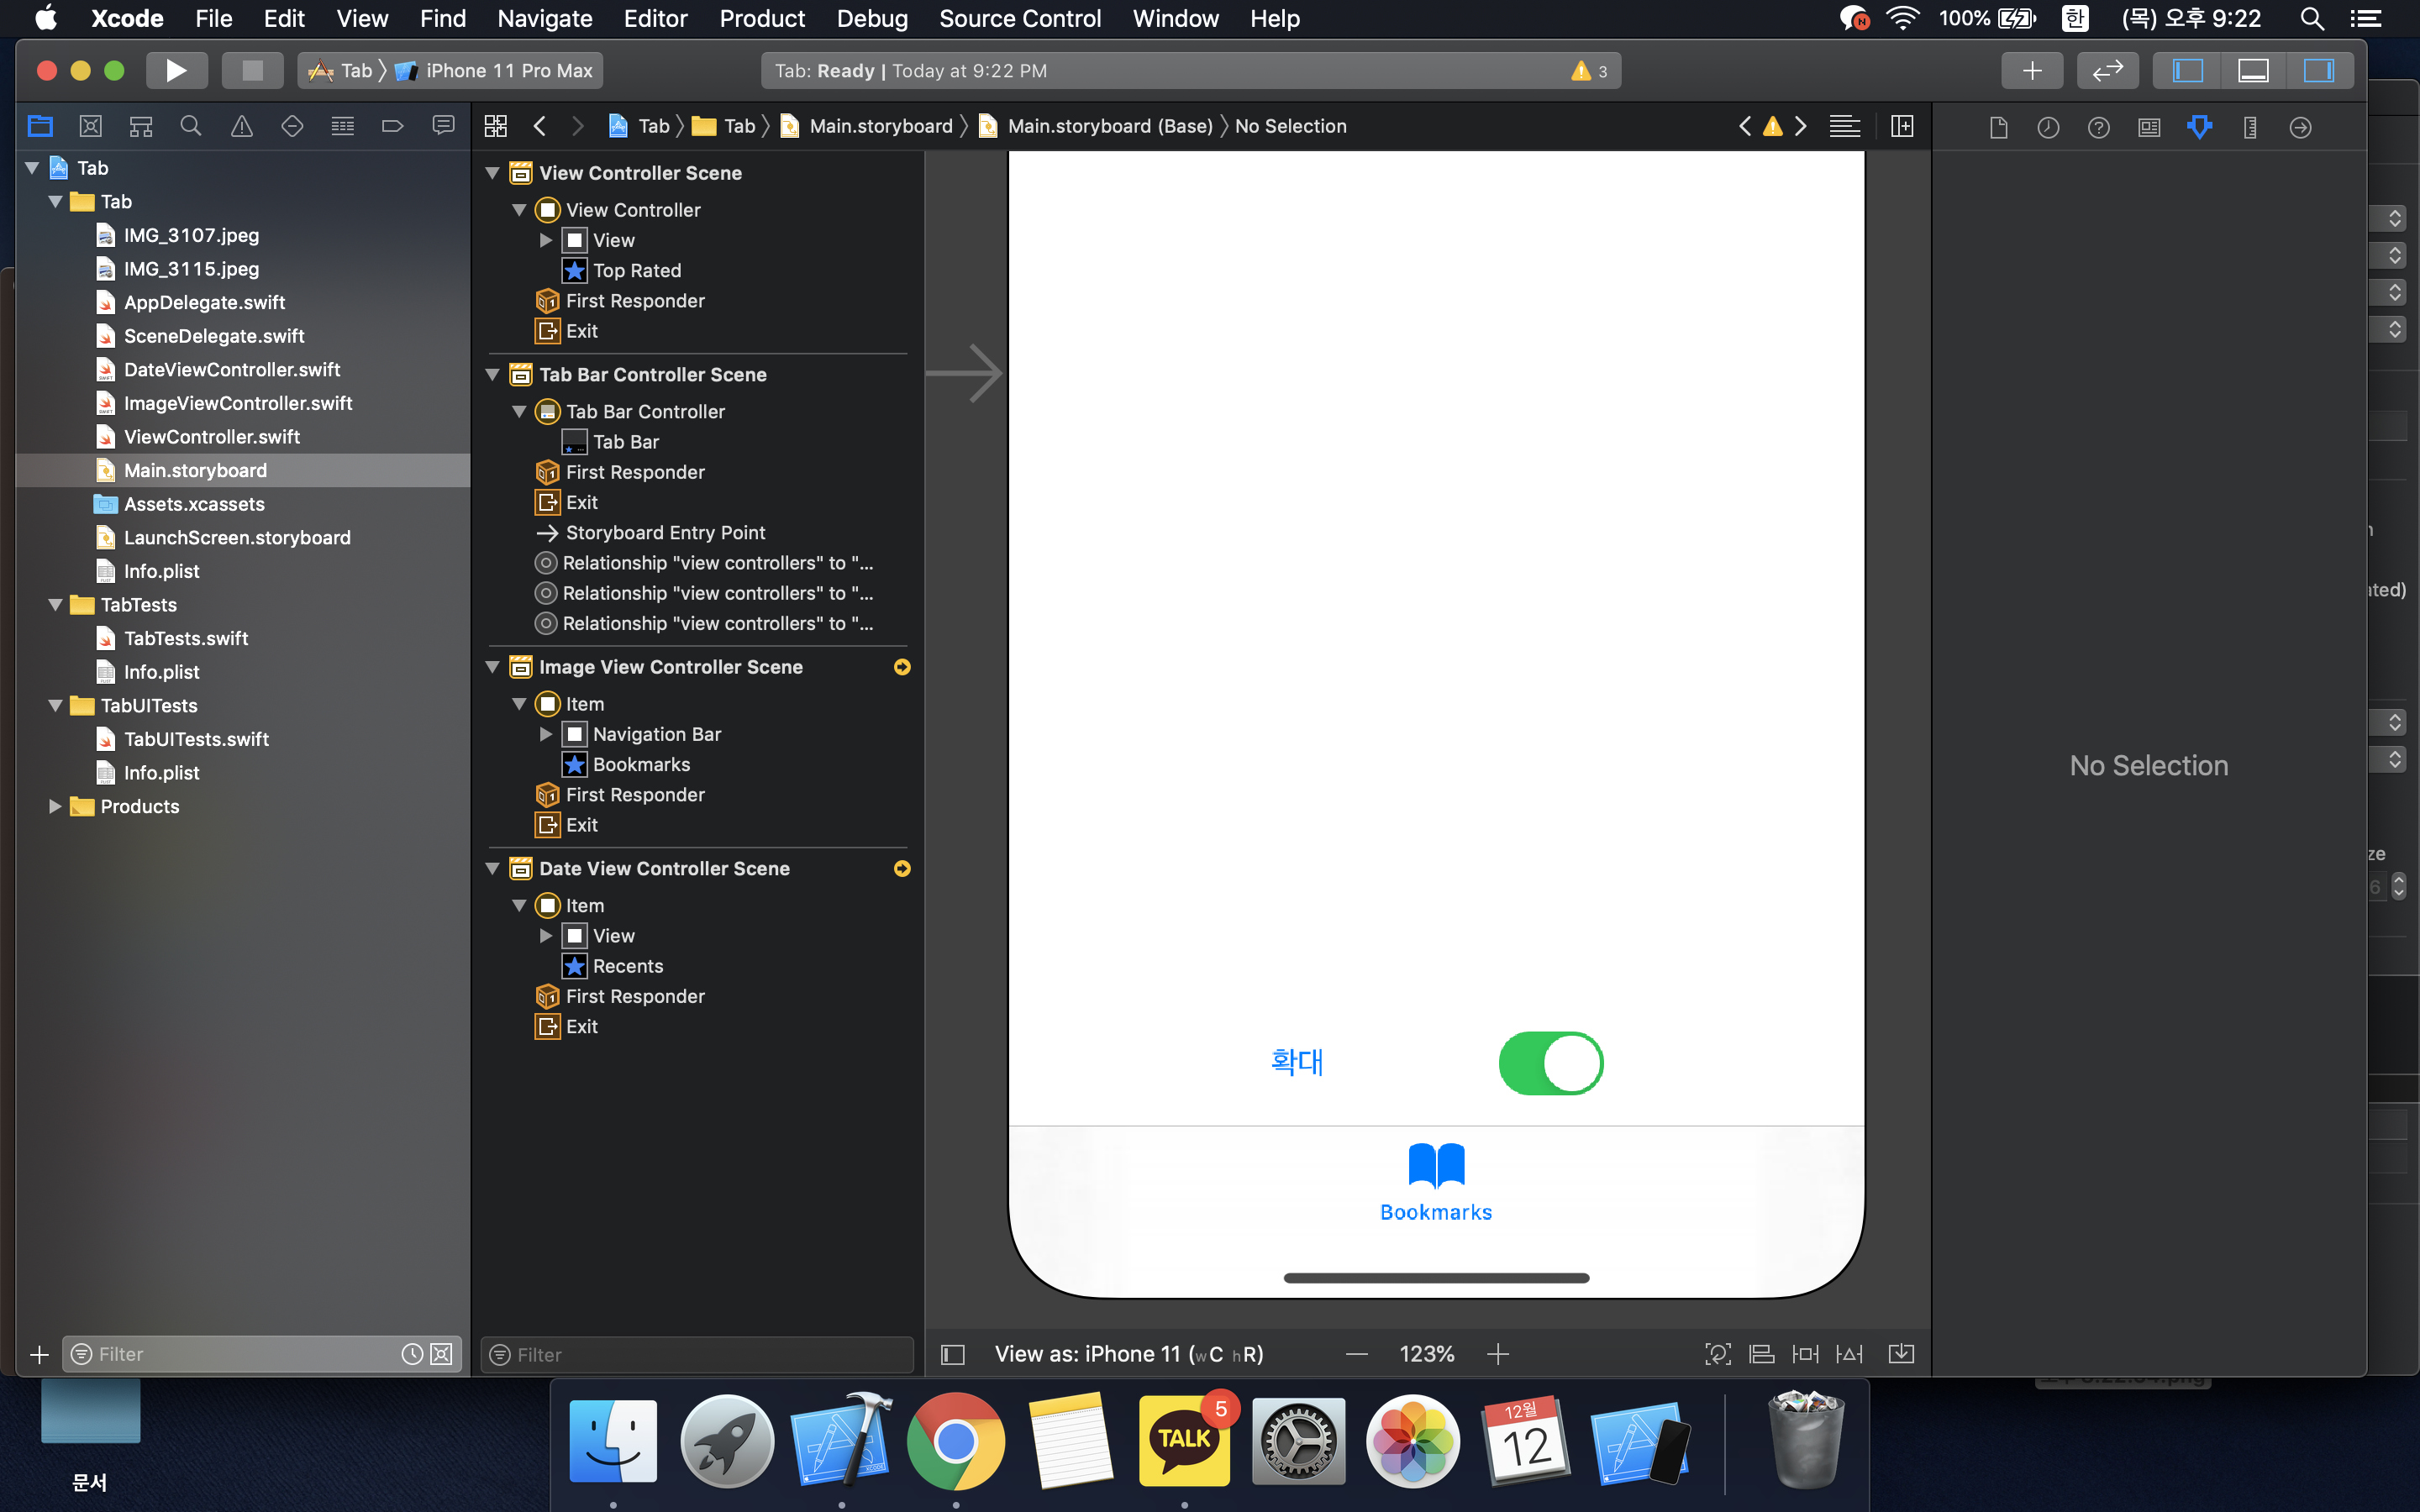Open the Attributes inspector icon

click(2199, 127)
